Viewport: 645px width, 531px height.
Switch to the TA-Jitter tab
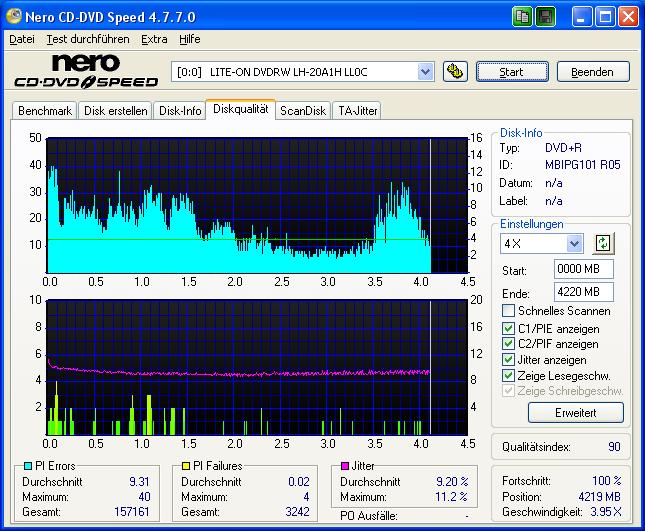click(357, 111)
